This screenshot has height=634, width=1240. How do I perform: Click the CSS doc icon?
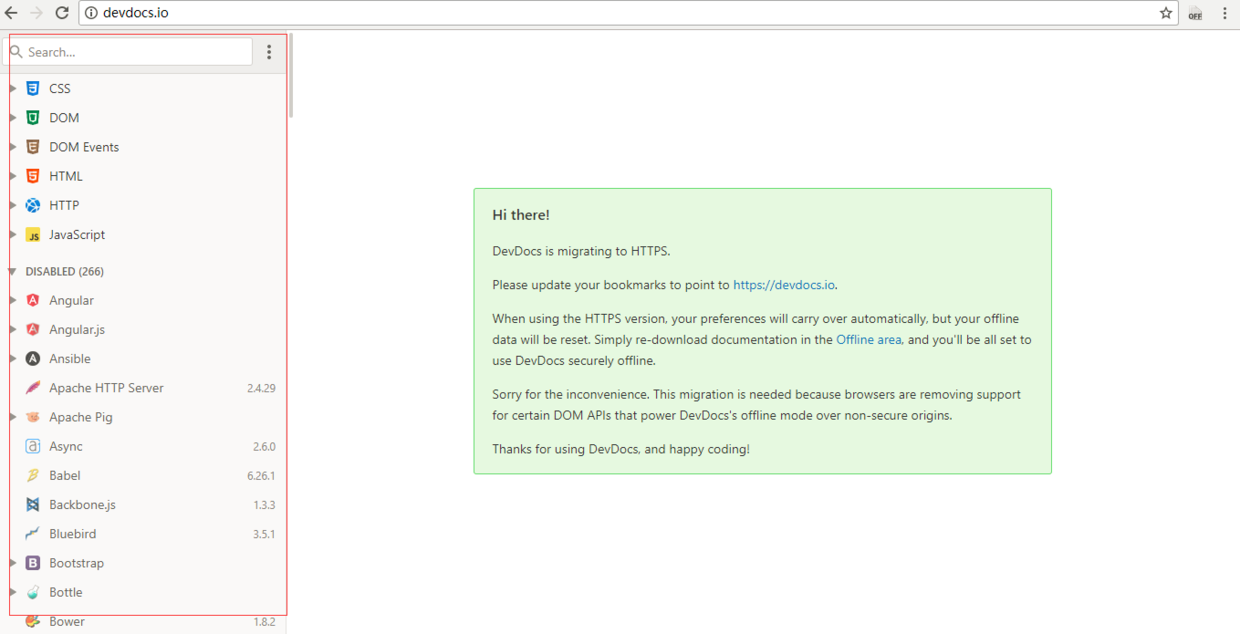33,88
